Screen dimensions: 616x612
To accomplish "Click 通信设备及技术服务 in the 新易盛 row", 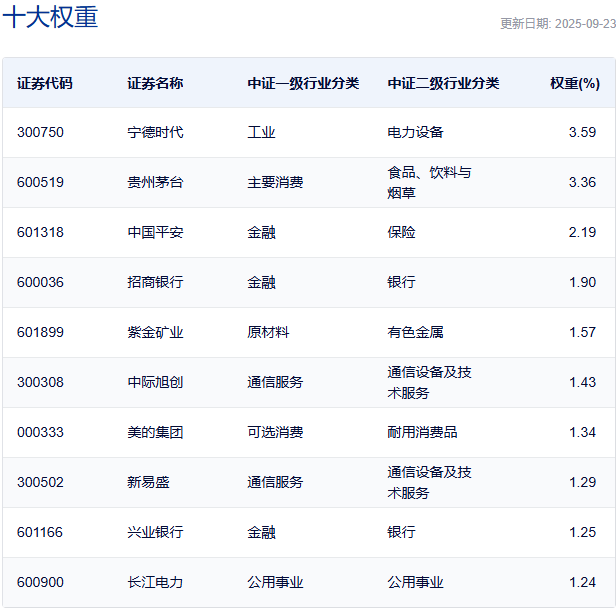I will click(x=429, y=483).
